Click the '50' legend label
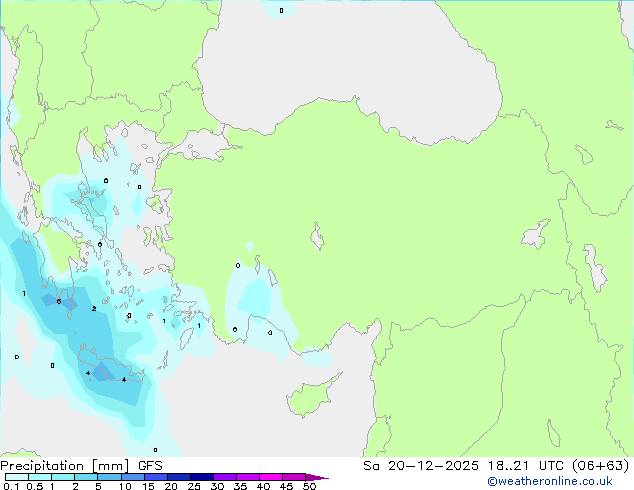This screenshot has width=634, height=490. pos(309,486)
